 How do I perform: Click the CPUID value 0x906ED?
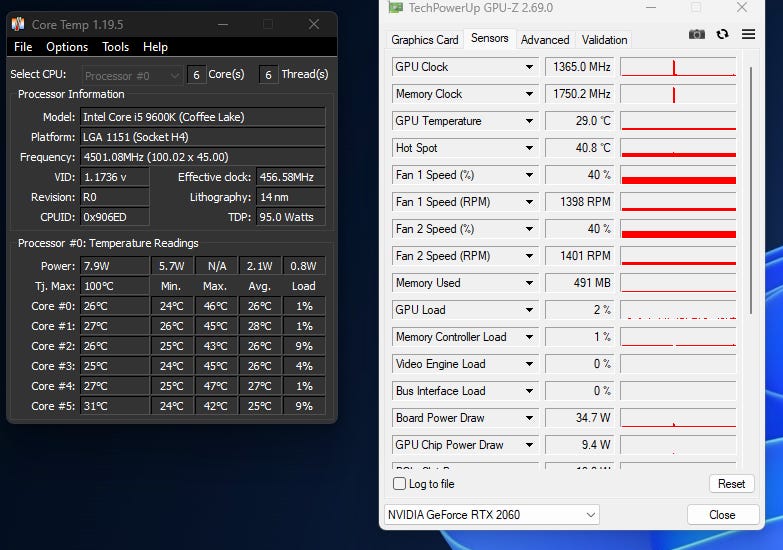pyautogui.click(x=115, y=217)
